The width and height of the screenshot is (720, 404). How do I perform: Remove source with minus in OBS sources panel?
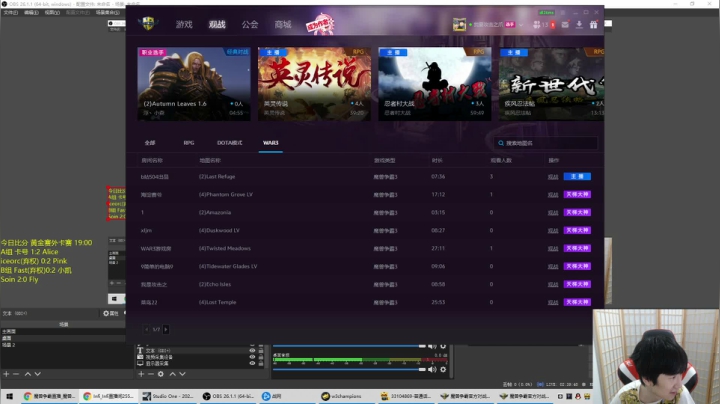tap(151, 374)
